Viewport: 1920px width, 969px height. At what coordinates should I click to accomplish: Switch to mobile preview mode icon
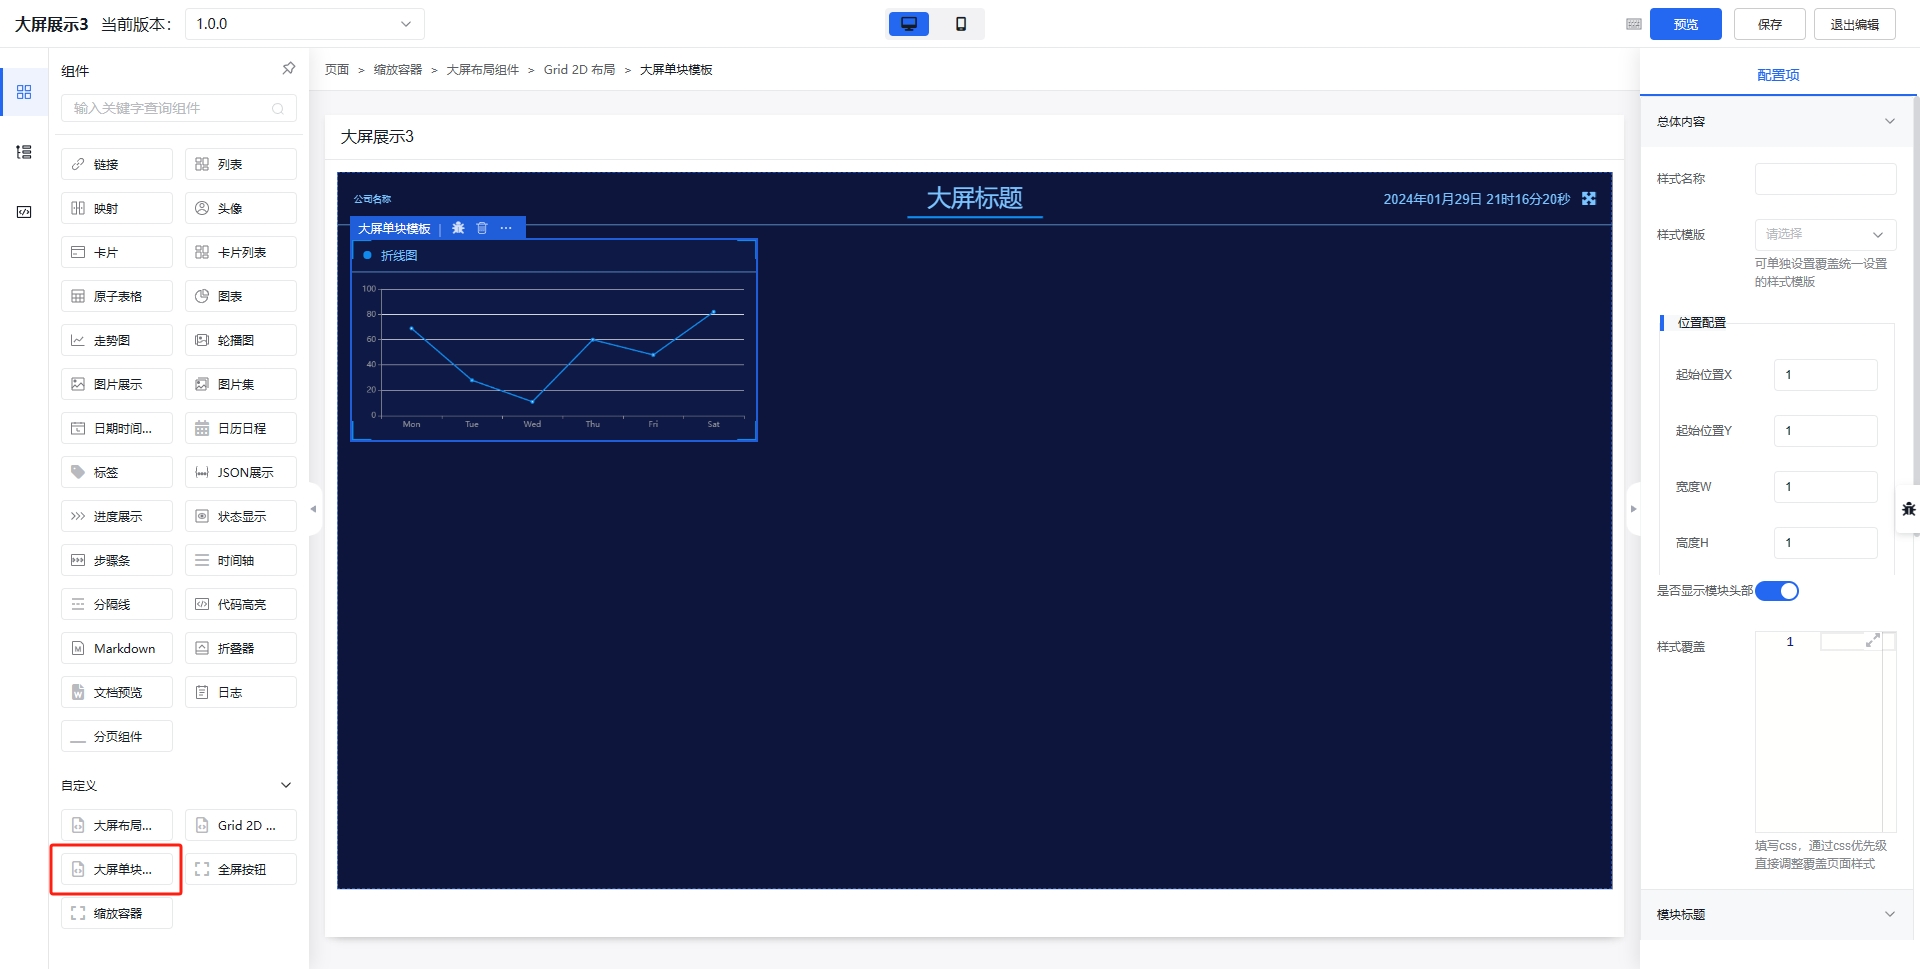pyautogui.click(x=960, y=24)
